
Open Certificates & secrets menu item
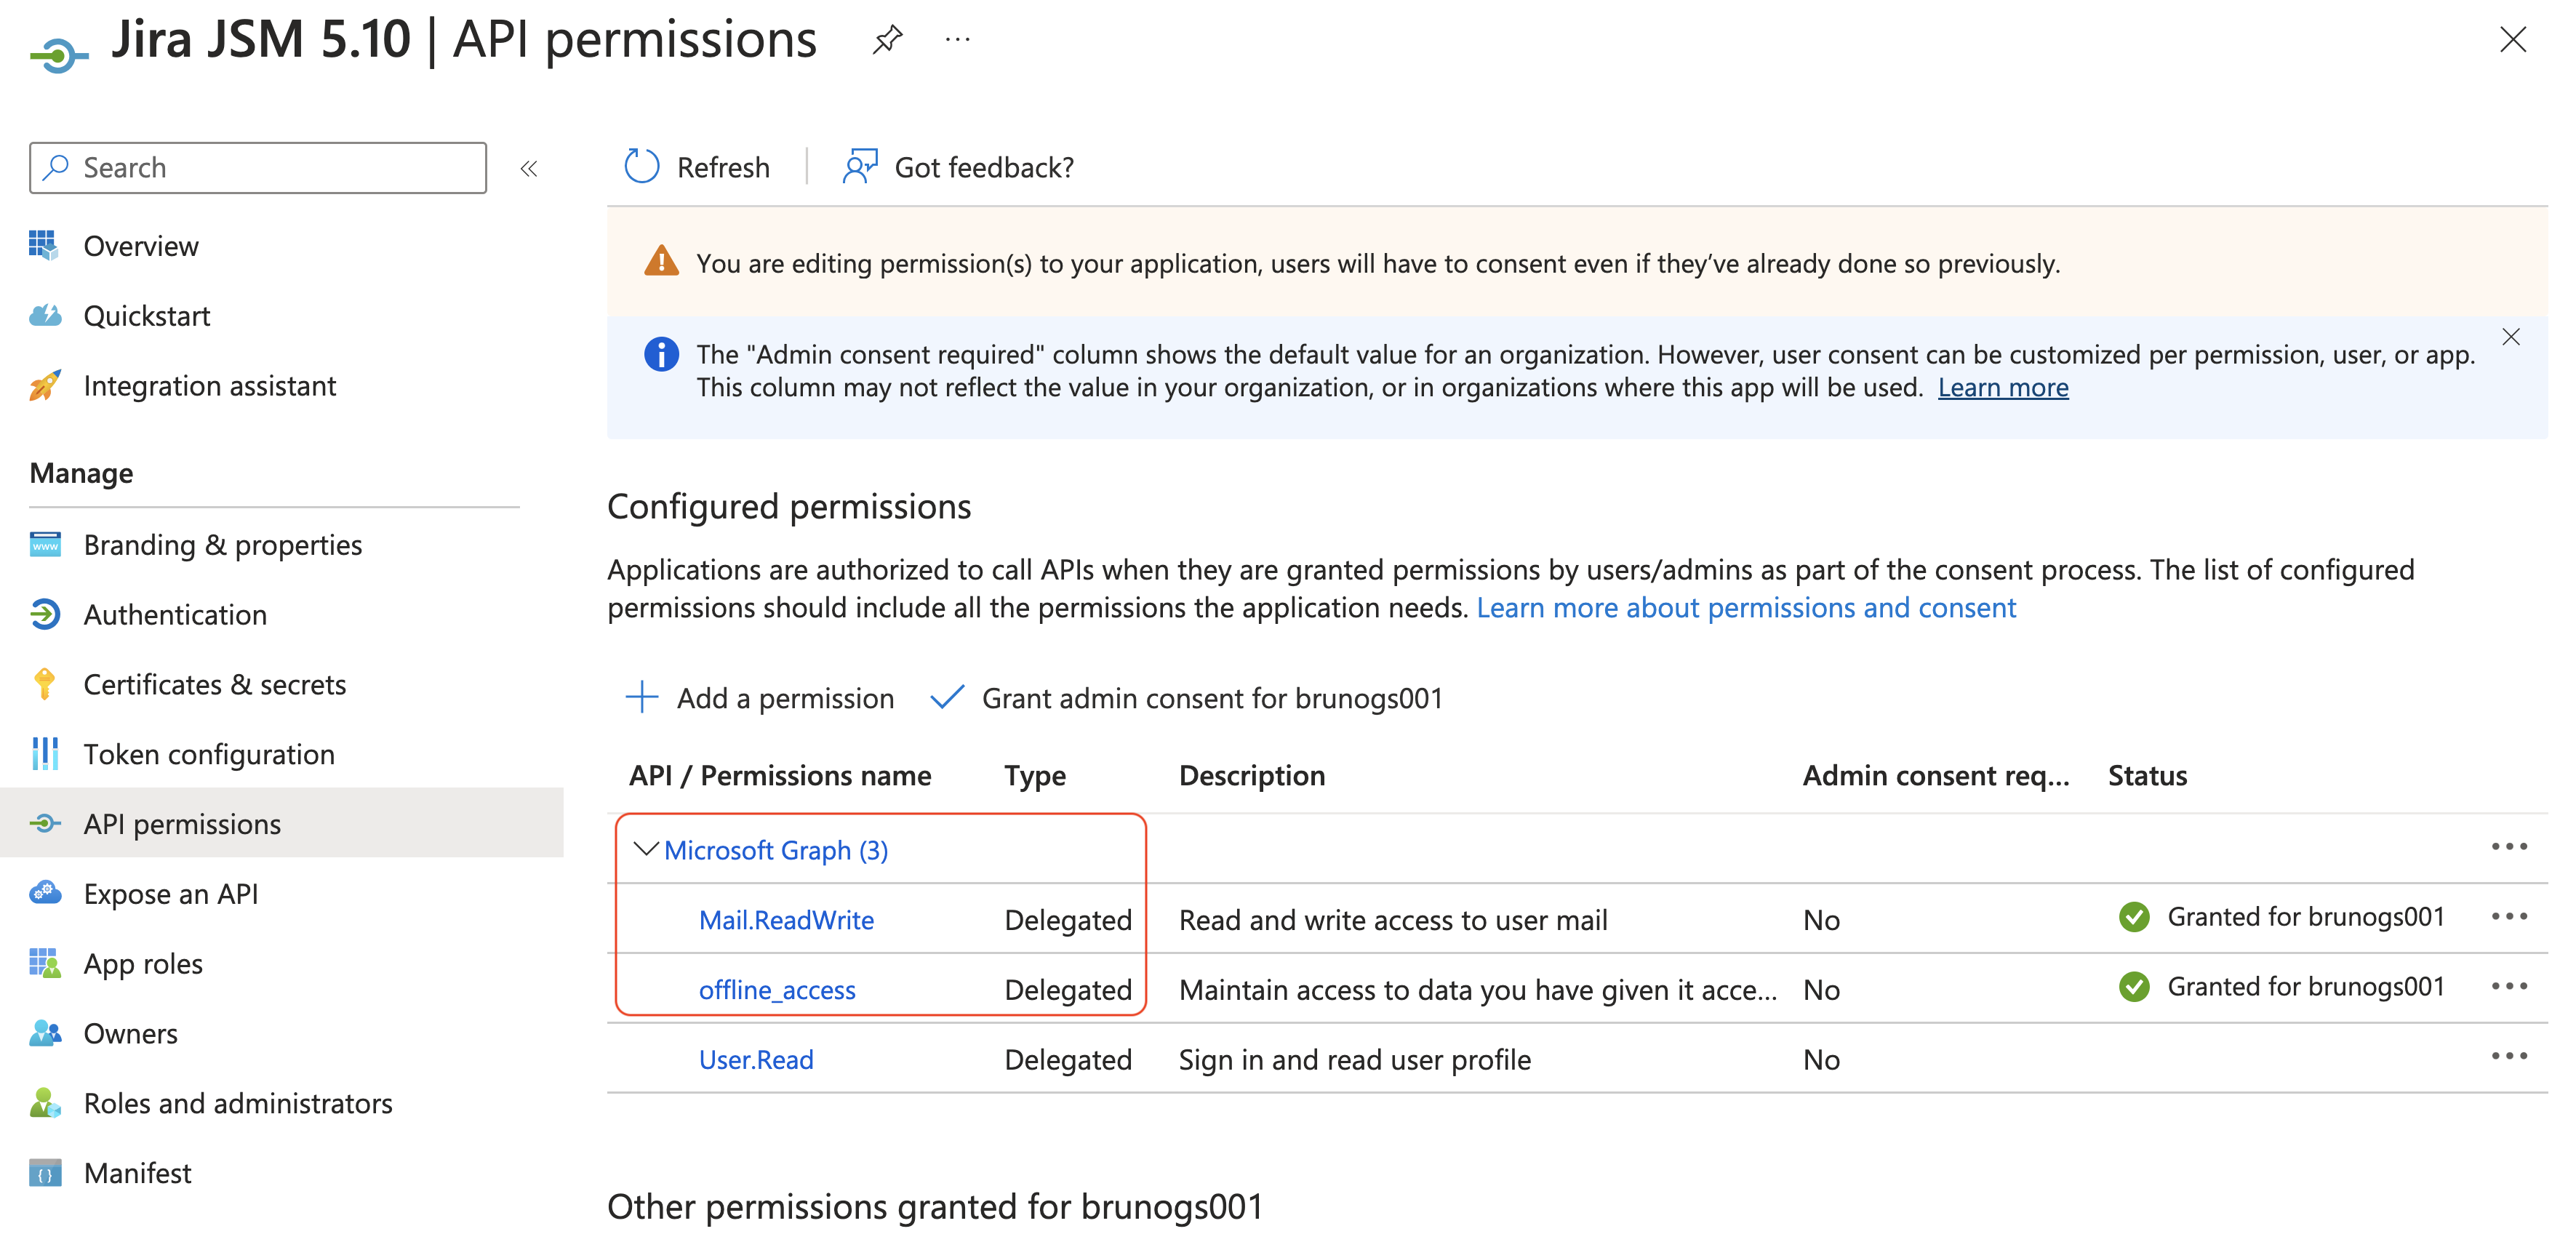pyautogui.click(x=214, y=685)
